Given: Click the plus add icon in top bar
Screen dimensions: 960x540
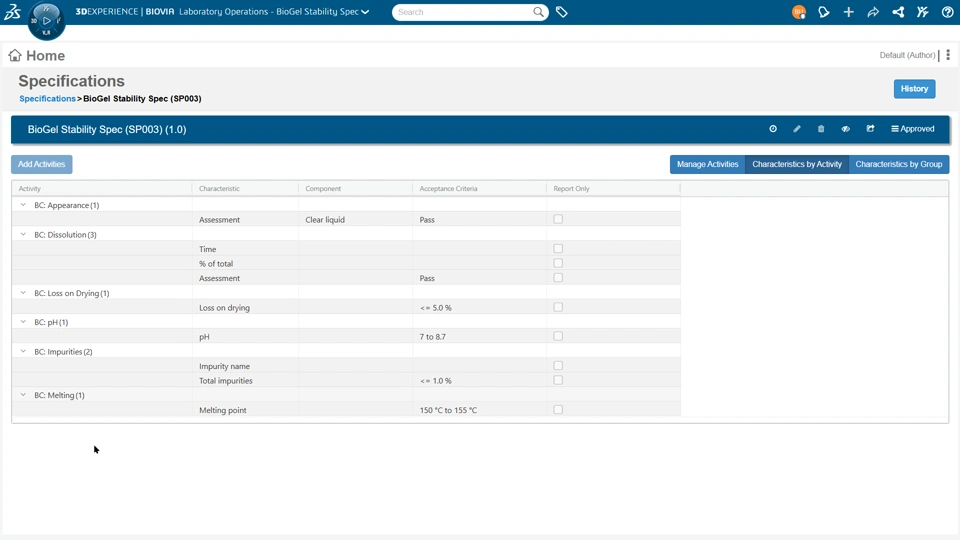Looking at the screenshot, I should click(x=849, y=12).
